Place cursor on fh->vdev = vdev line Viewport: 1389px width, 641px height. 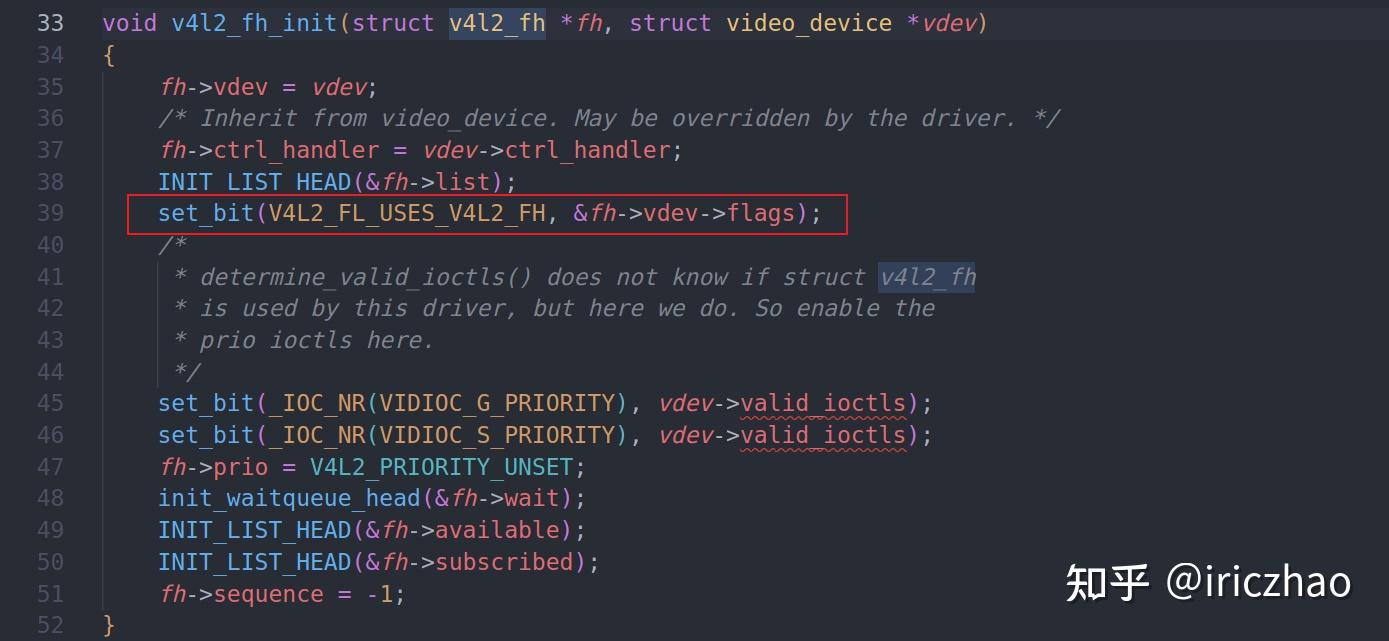268,87
